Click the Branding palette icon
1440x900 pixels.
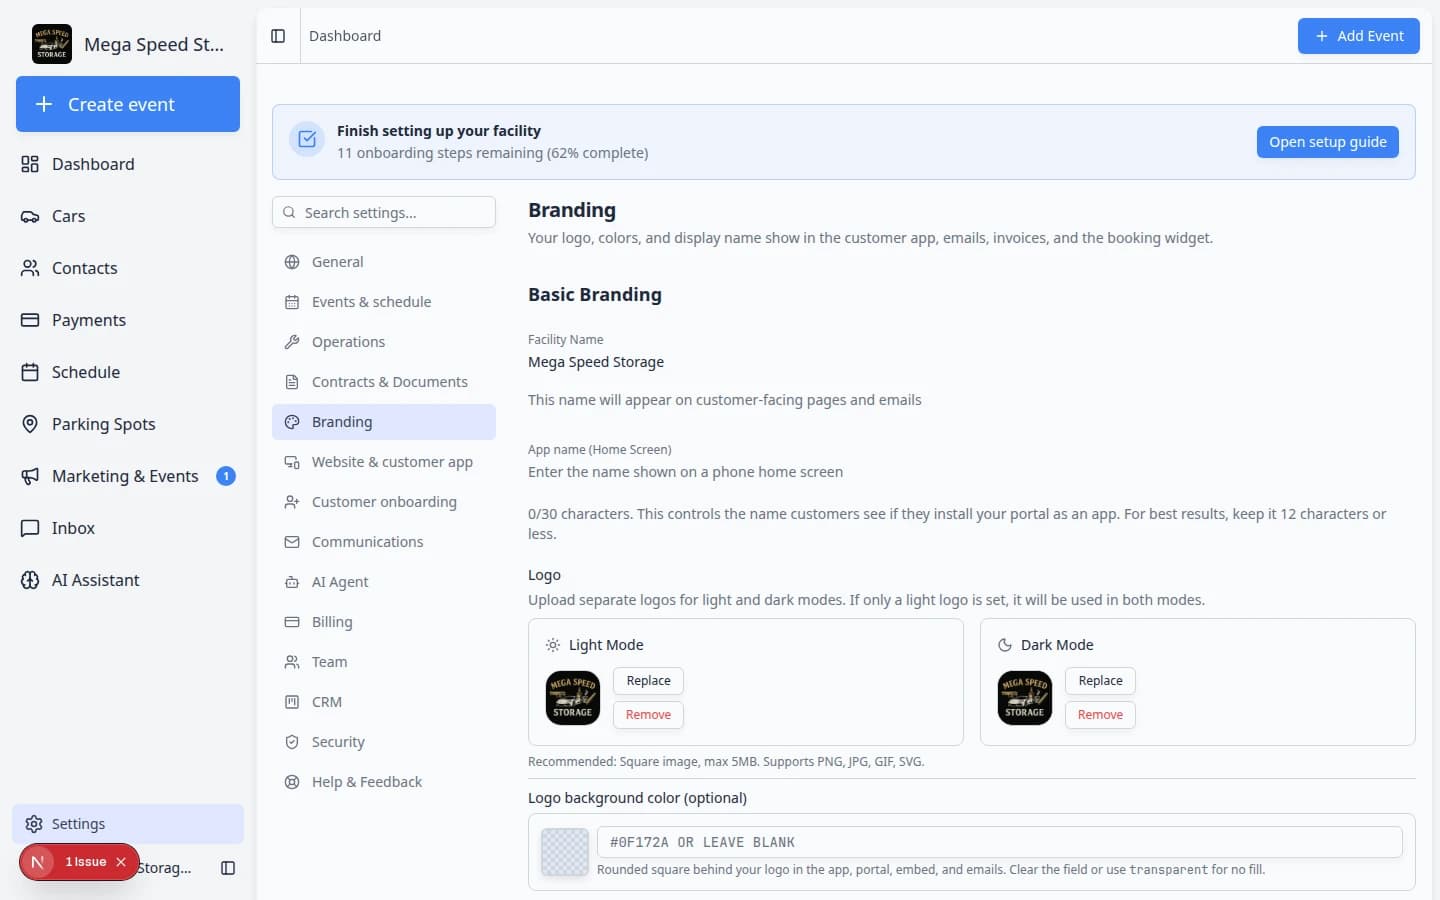pyautogui.click(x=292, y=422)
